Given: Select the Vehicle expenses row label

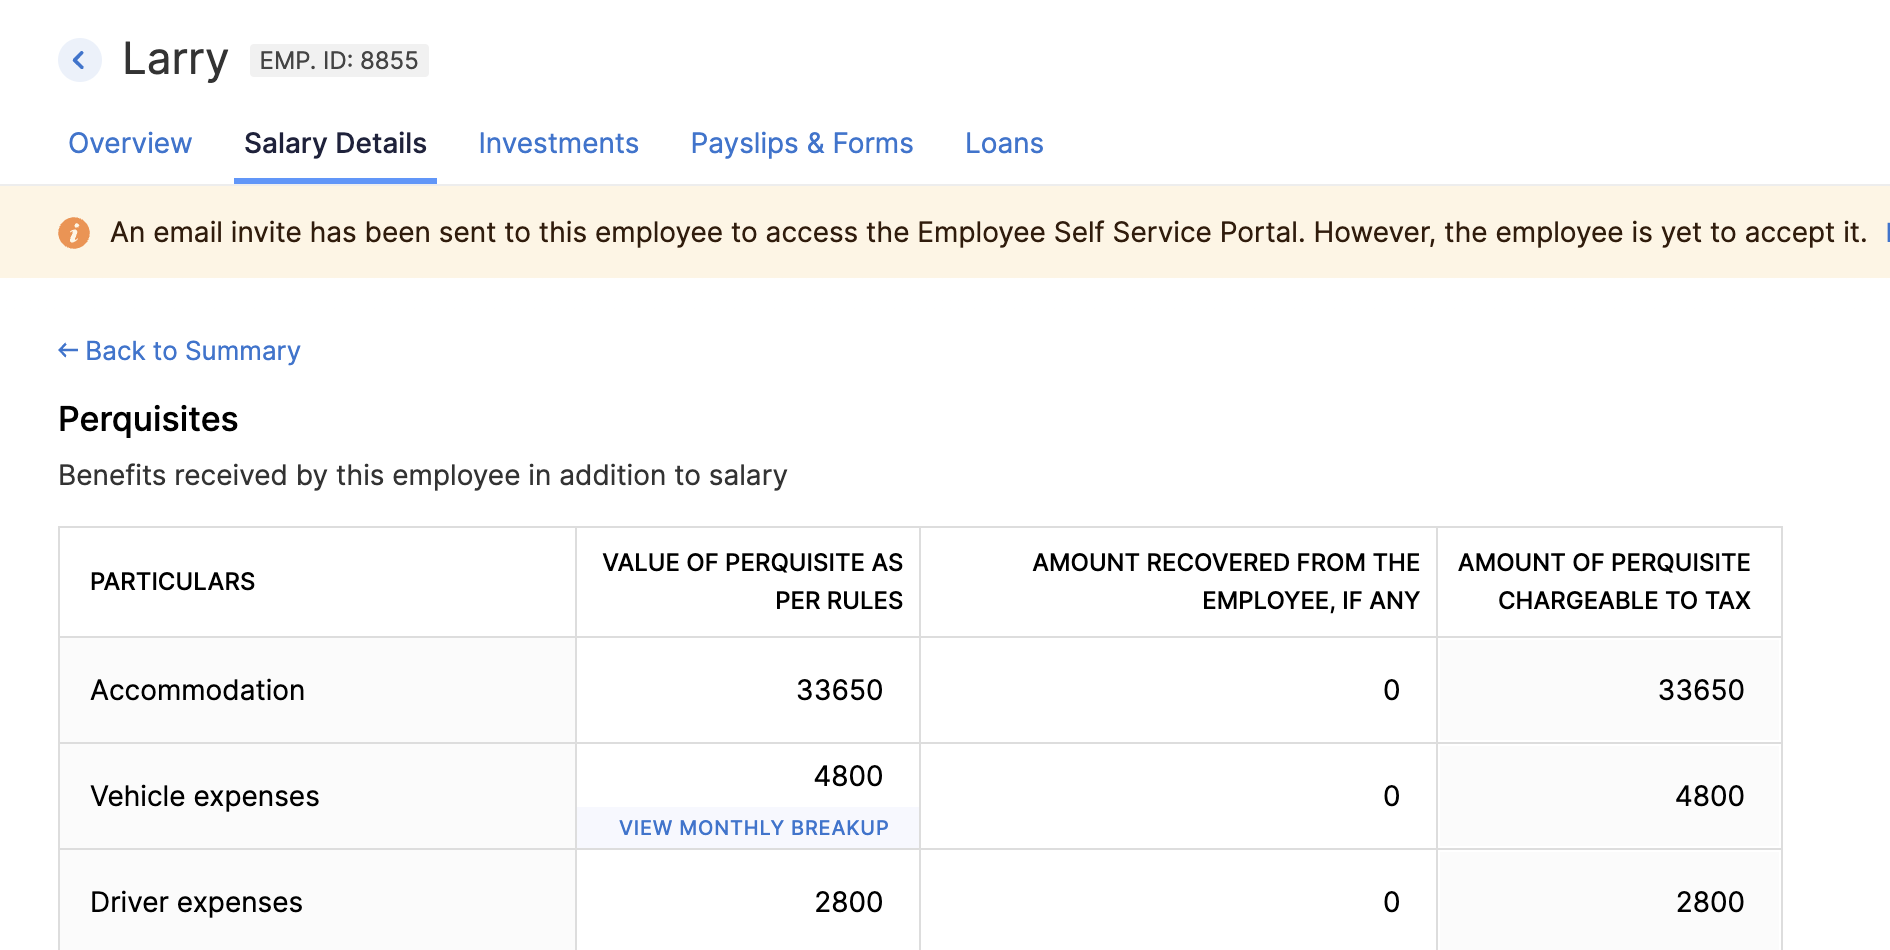Looking at the screenshot, I should point(205,796).
